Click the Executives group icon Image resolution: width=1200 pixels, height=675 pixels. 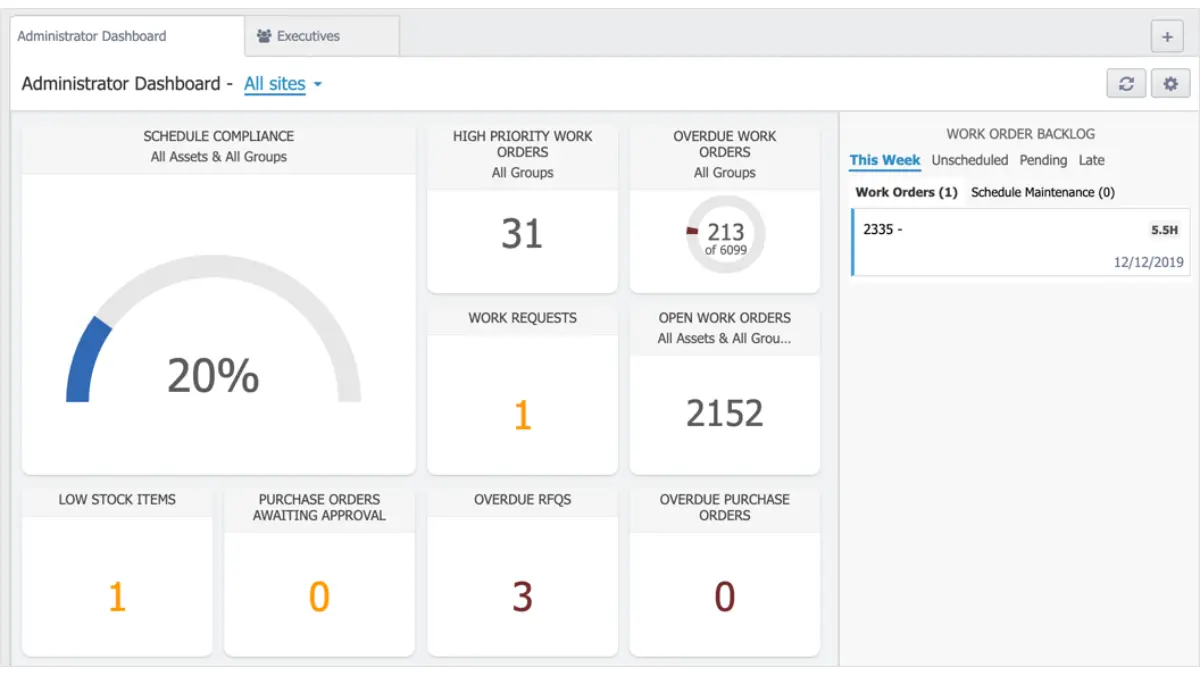tap(264, 34)
